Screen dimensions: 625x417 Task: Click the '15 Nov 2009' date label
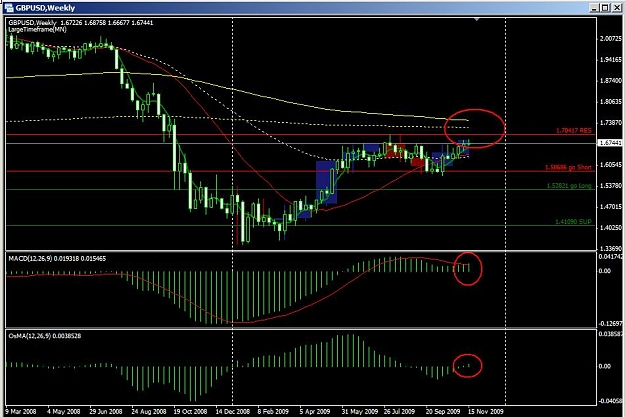486,411
